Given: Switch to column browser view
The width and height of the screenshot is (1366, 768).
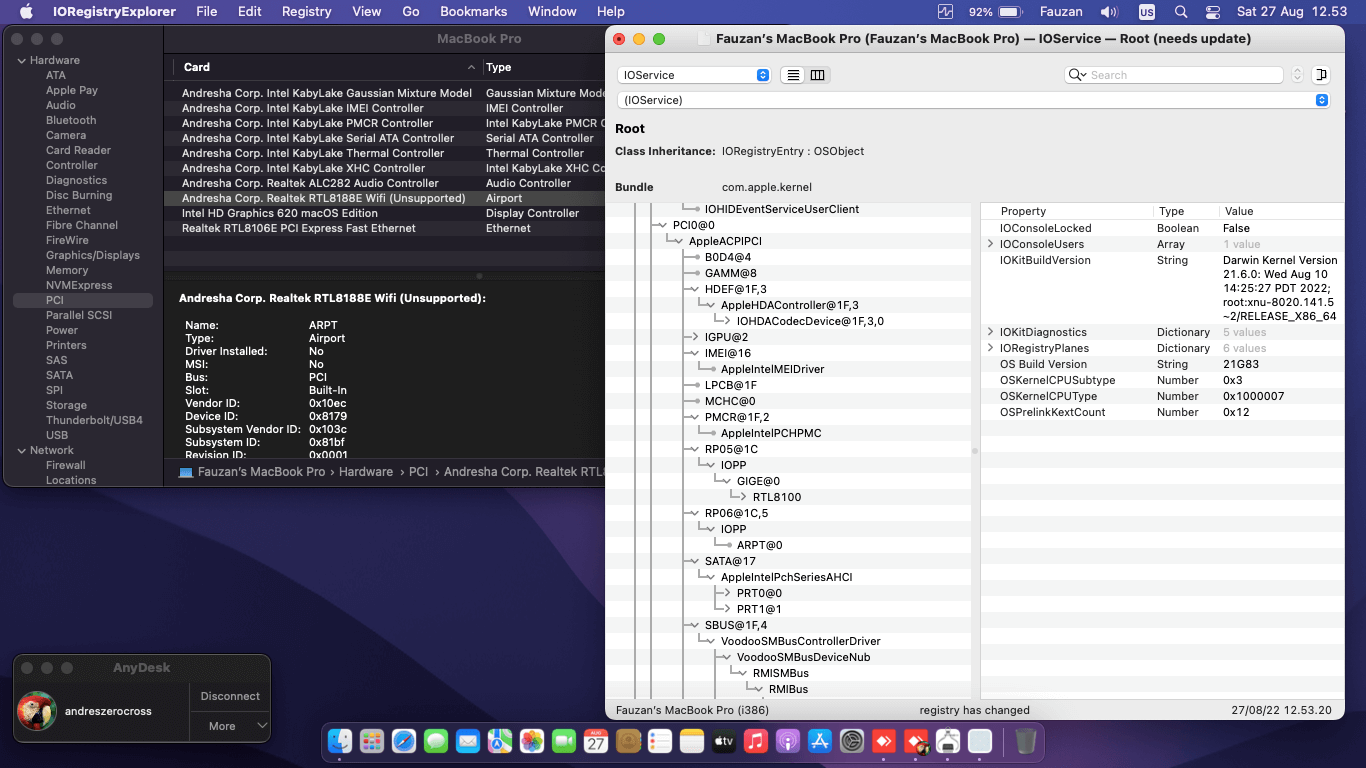Looking at the screenshot, I should pos(818,75).
